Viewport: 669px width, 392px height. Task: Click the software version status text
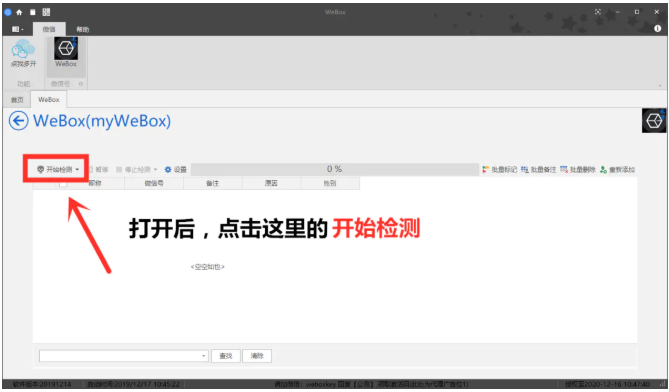[42, 384]
